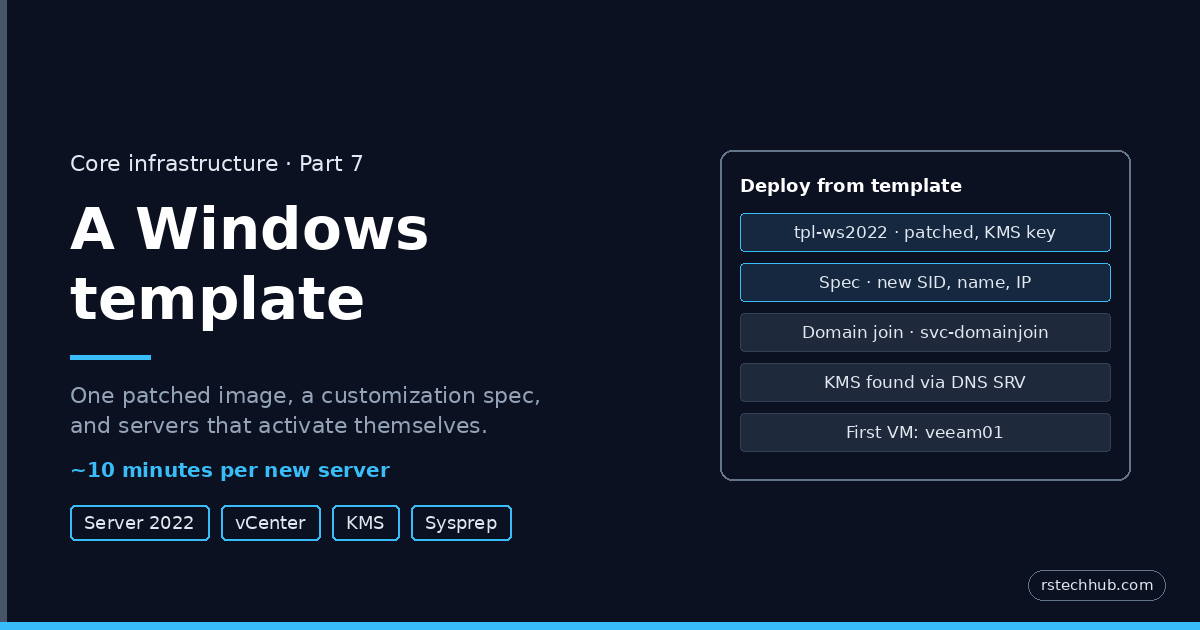This screenshot has width=1200, height=630.
Task: Click the First VM: veeam01 row
Action: [925, 432]
